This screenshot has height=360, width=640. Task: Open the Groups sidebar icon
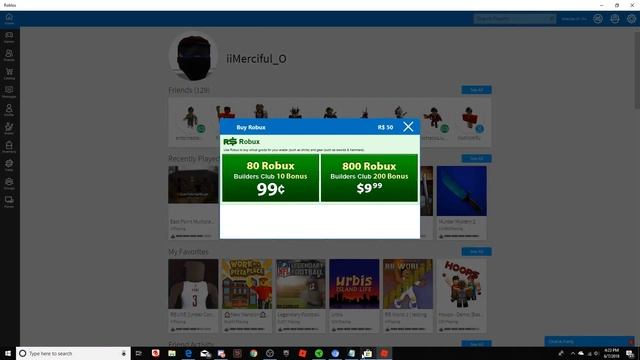tap(9, 183)
